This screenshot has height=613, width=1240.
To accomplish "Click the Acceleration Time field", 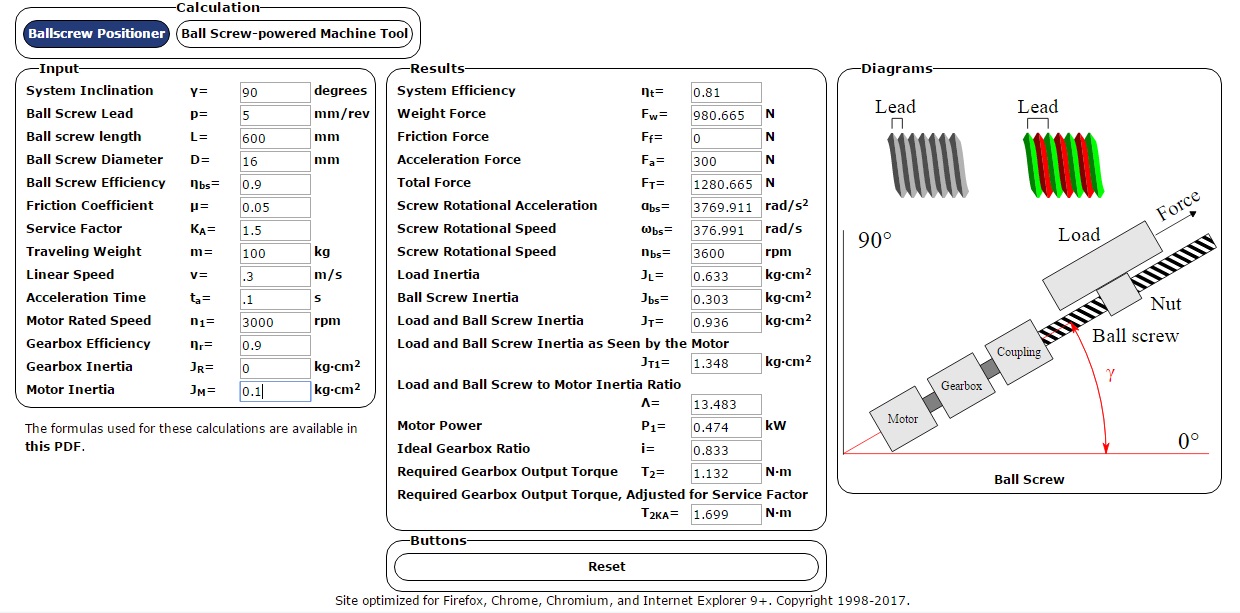I will click(276, 299).
